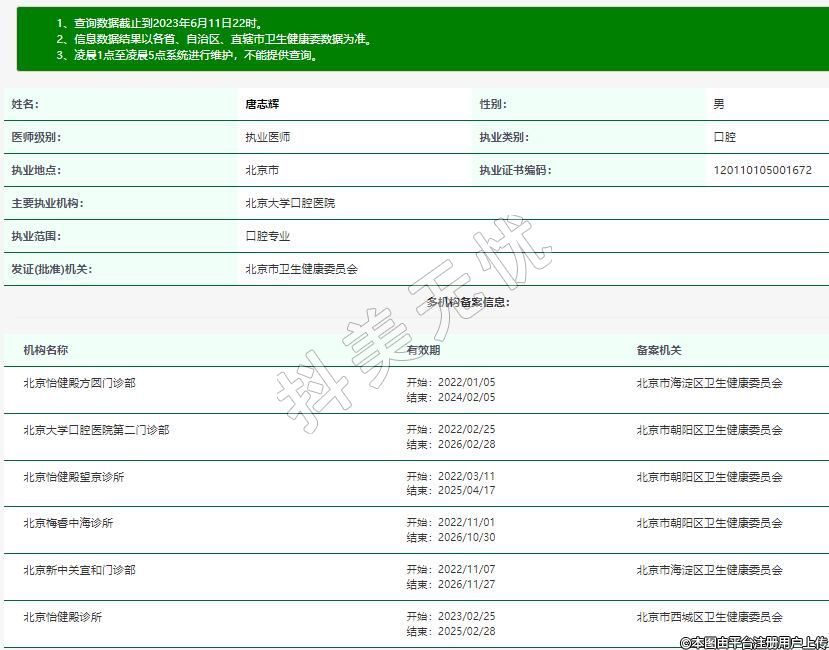Select the 北京怡健殿望京诊所 row
Screen dimensions: 829x650
74,477
